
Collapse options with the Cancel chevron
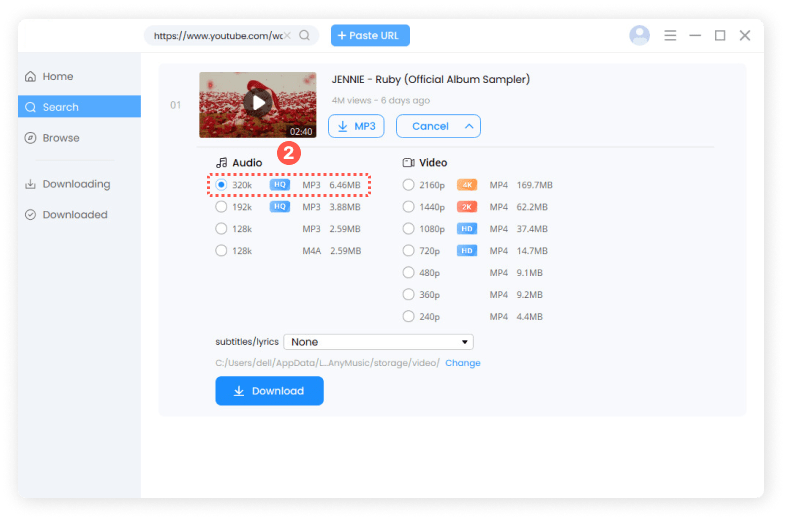(469, 126)
